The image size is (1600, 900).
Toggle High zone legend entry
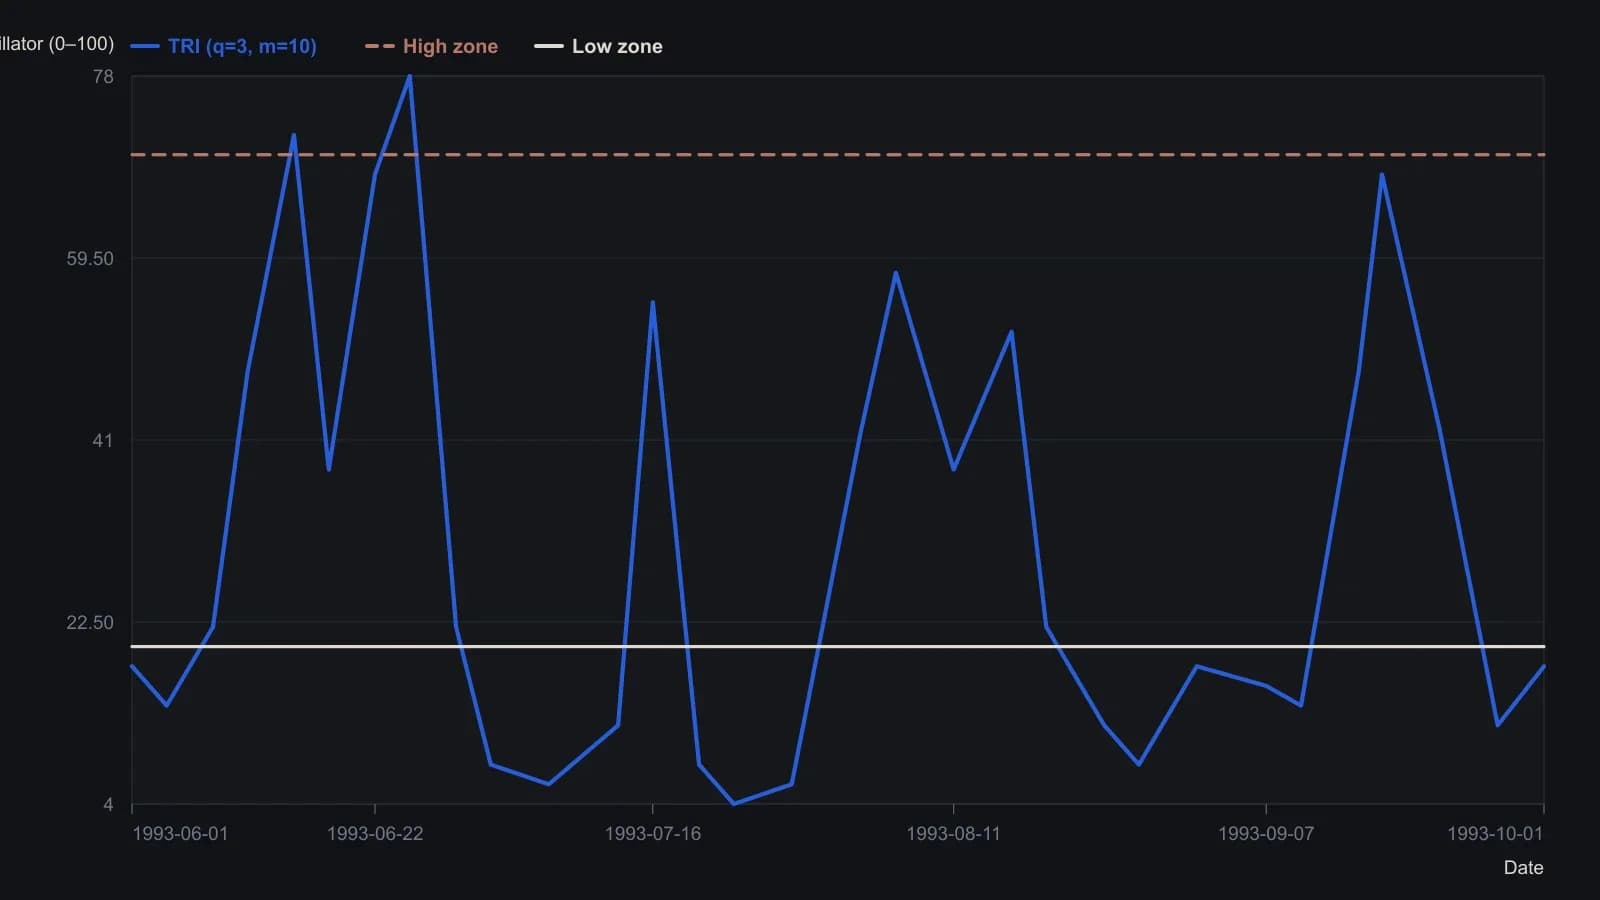431,46
